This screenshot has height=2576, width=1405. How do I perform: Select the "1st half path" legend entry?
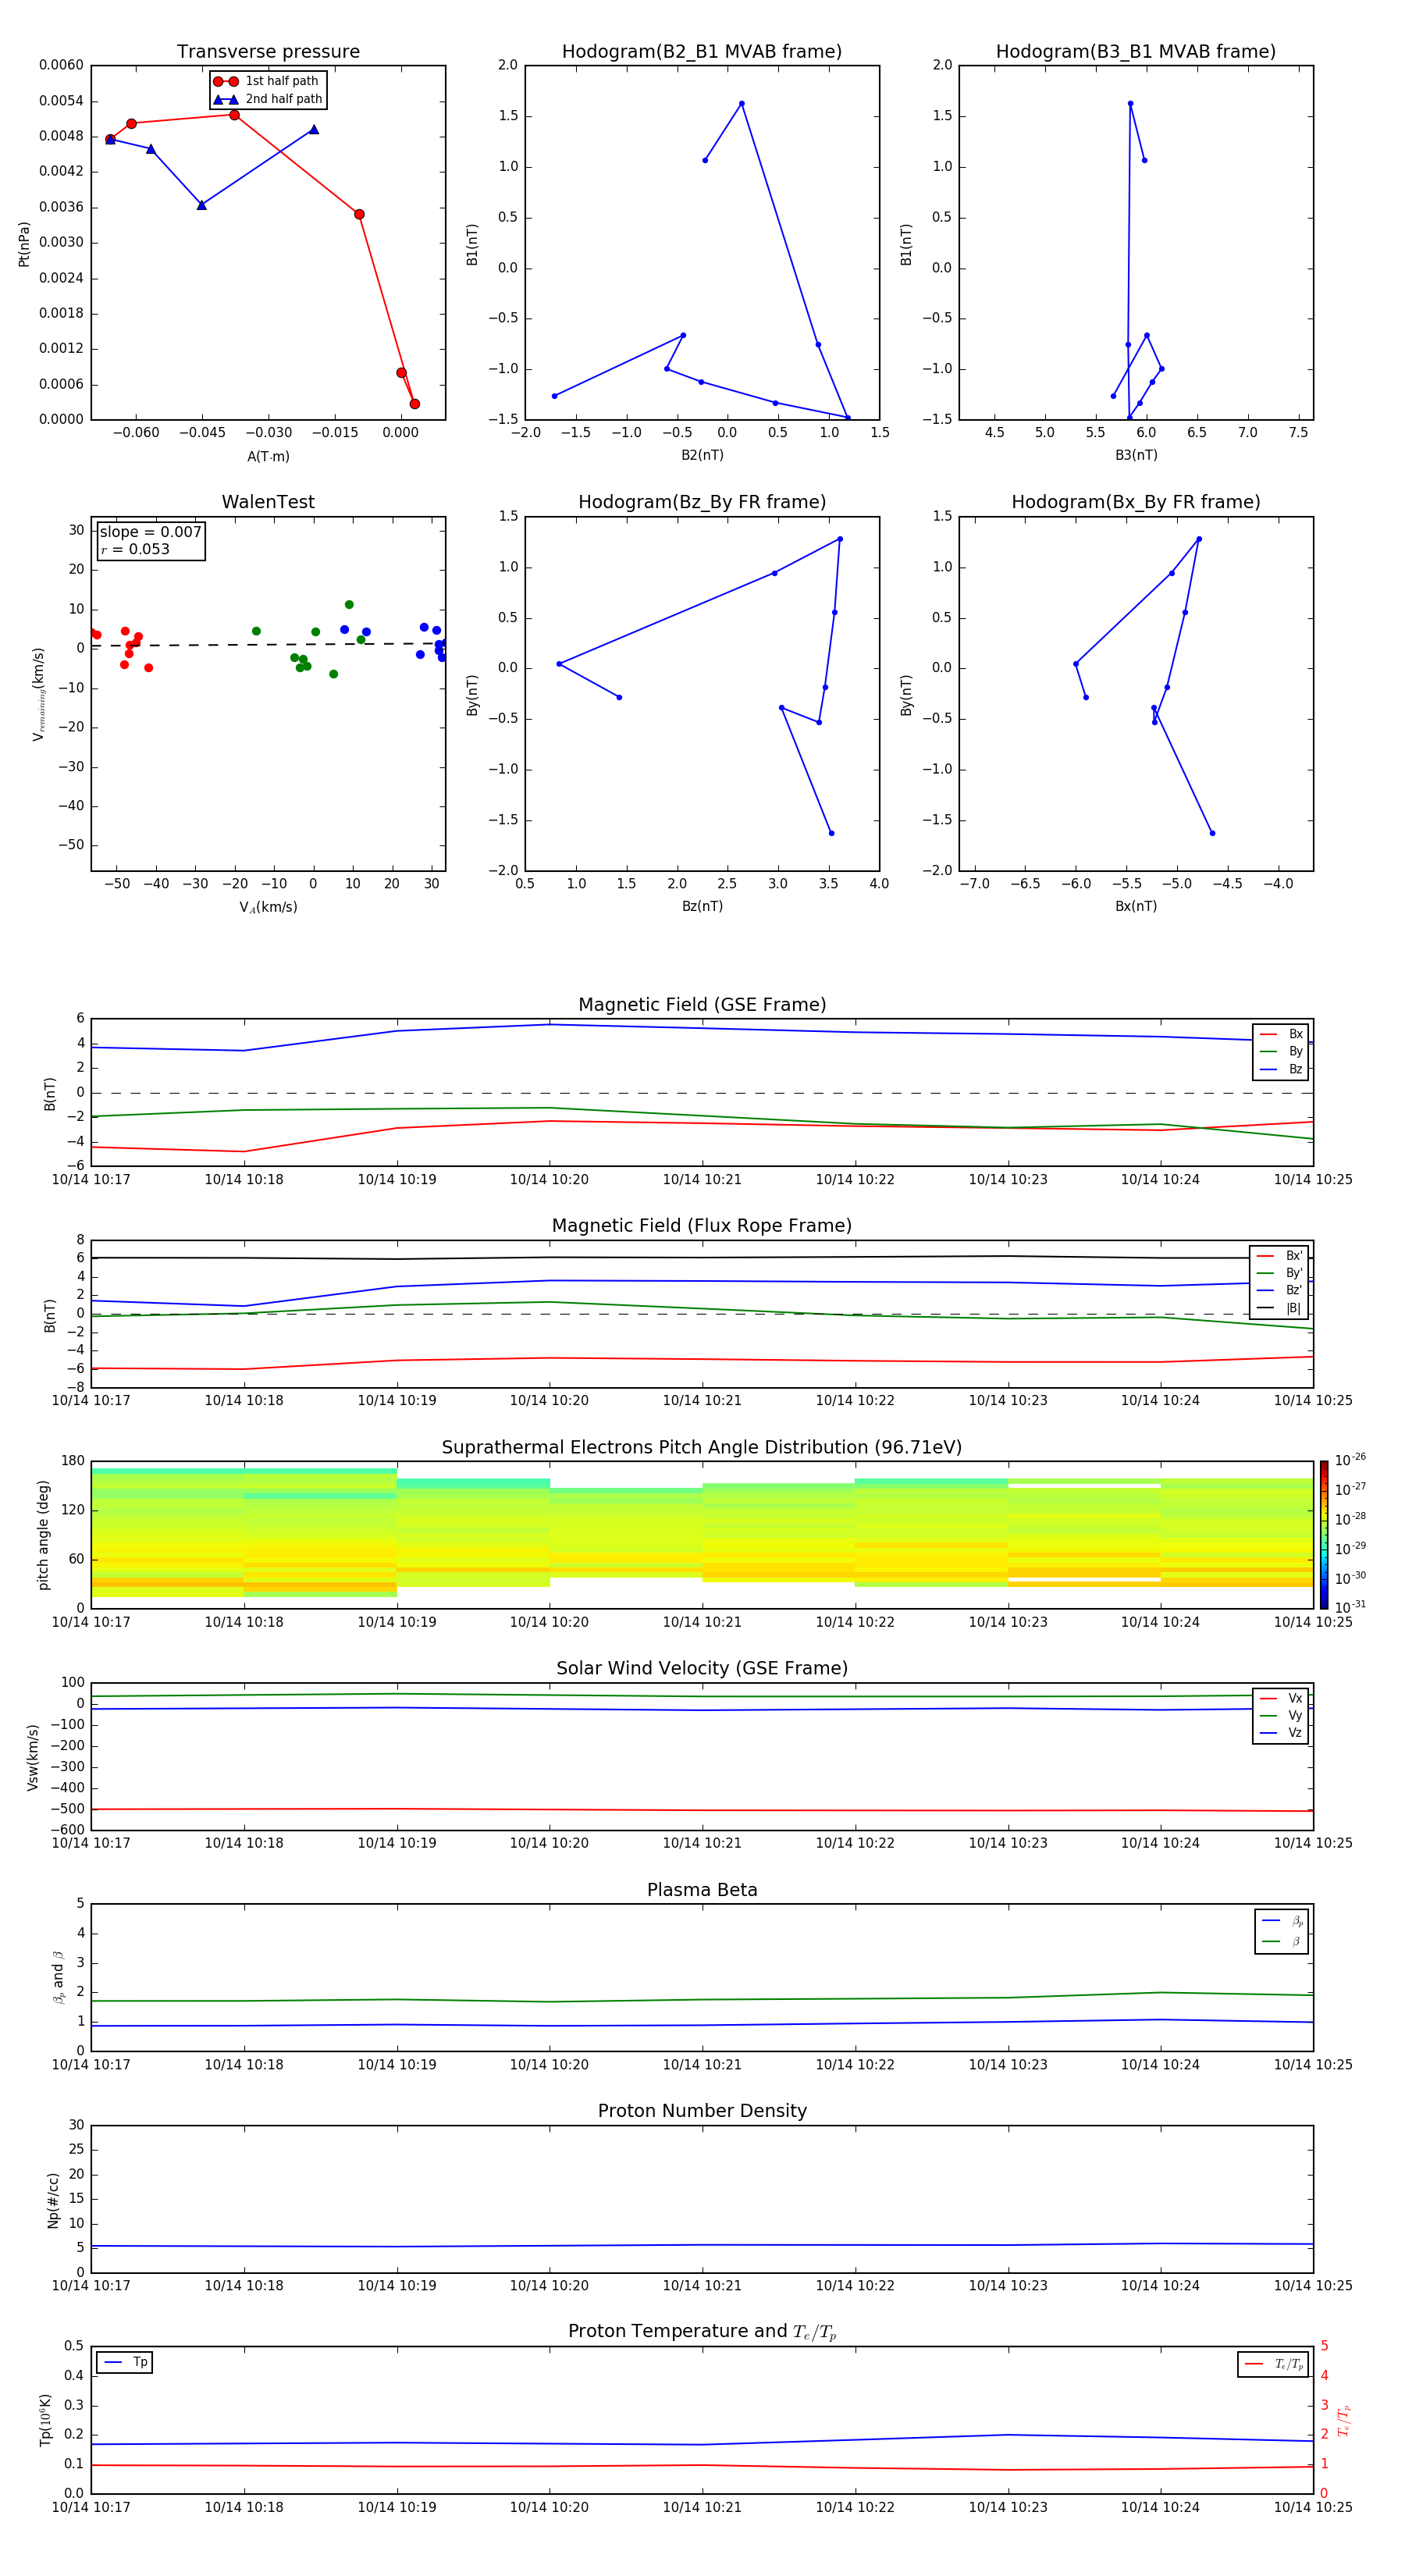click(267, 81)
